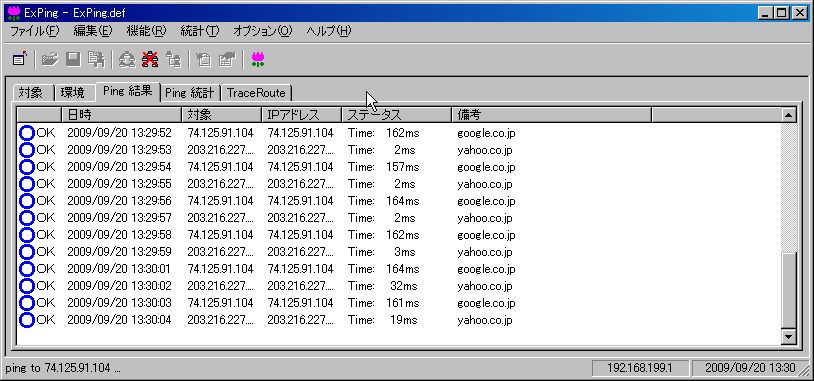Click the start Ping network icon
The image size is (814, 381).
[127, 59]
